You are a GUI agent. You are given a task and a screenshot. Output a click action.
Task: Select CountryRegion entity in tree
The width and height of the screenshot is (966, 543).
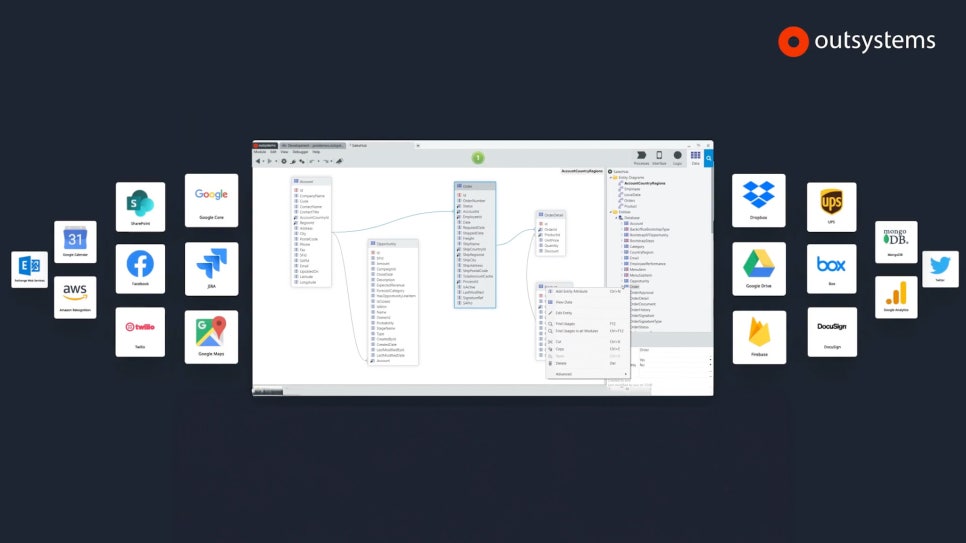point(641,253)
